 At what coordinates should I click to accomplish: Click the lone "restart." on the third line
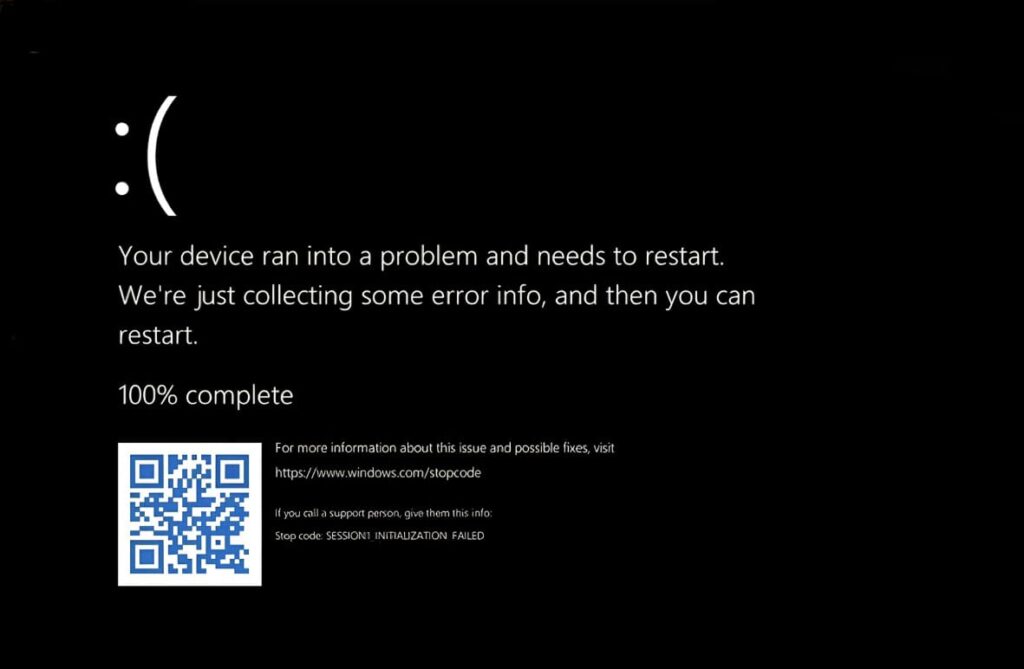coord(157,336)
